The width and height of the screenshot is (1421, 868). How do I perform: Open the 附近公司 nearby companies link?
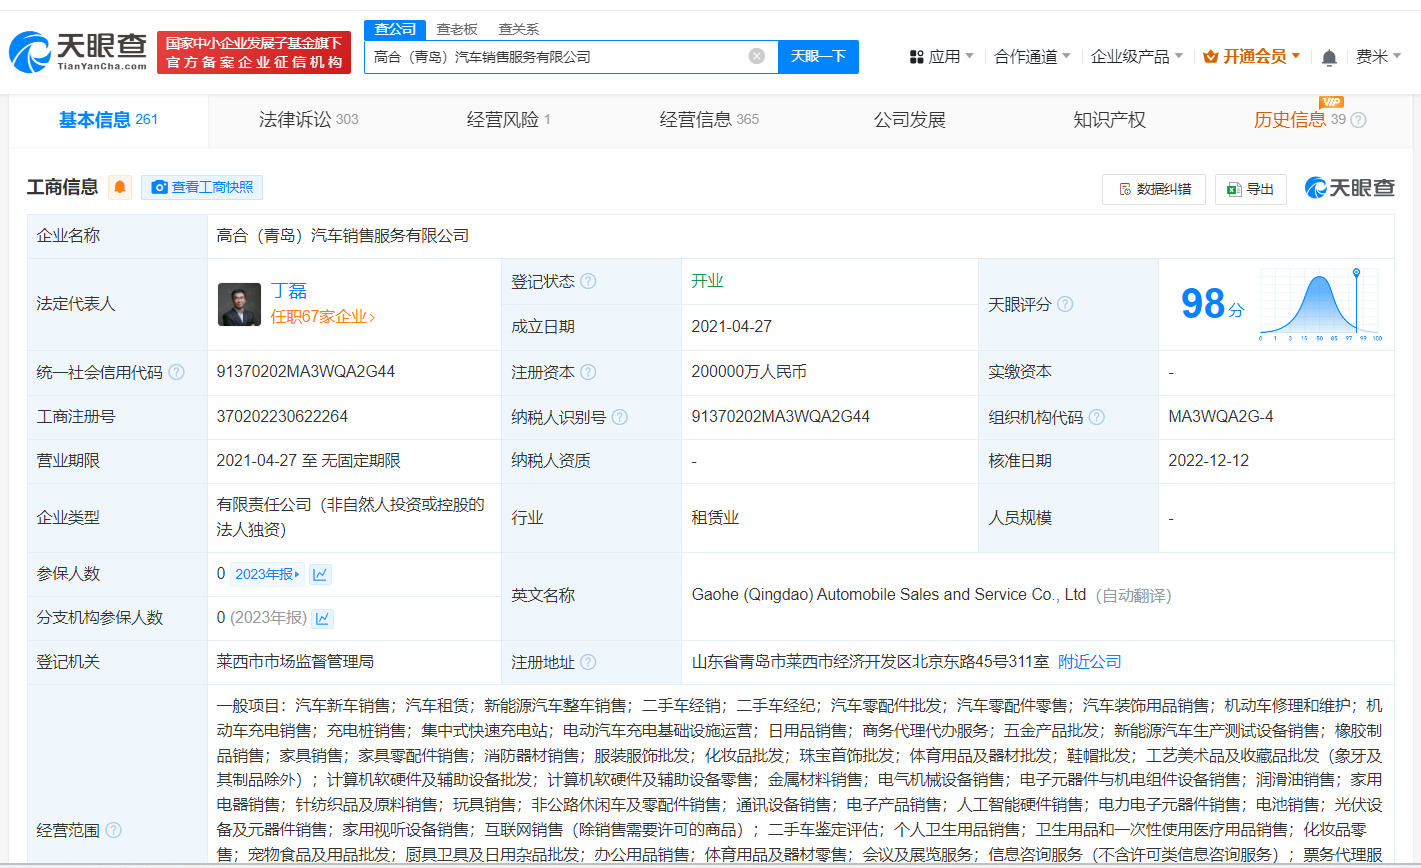coord(1089,661)
